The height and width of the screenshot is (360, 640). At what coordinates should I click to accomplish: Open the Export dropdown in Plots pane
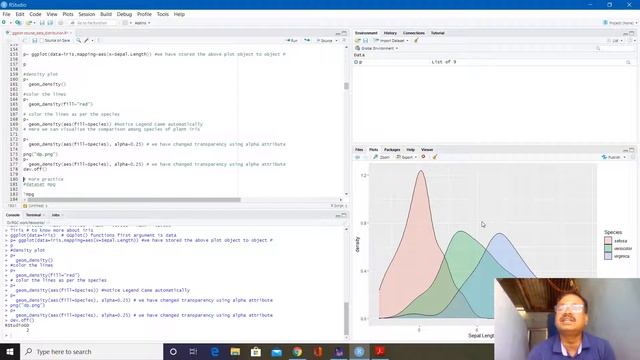tap(407, 157)
